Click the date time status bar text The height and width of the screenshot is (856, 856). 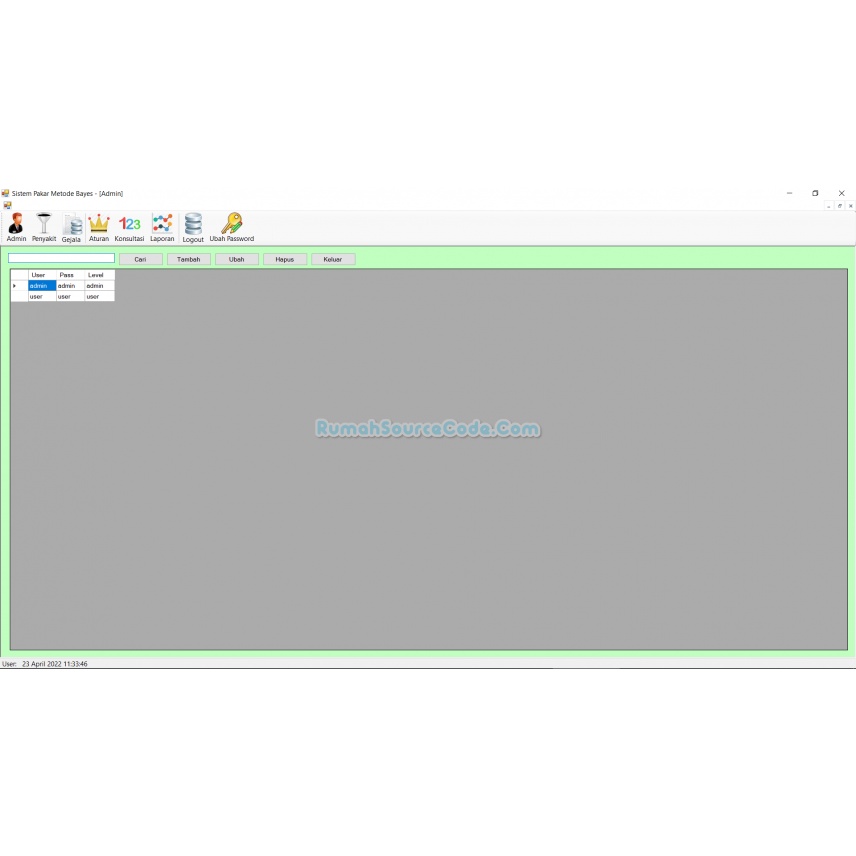[55, 664]
